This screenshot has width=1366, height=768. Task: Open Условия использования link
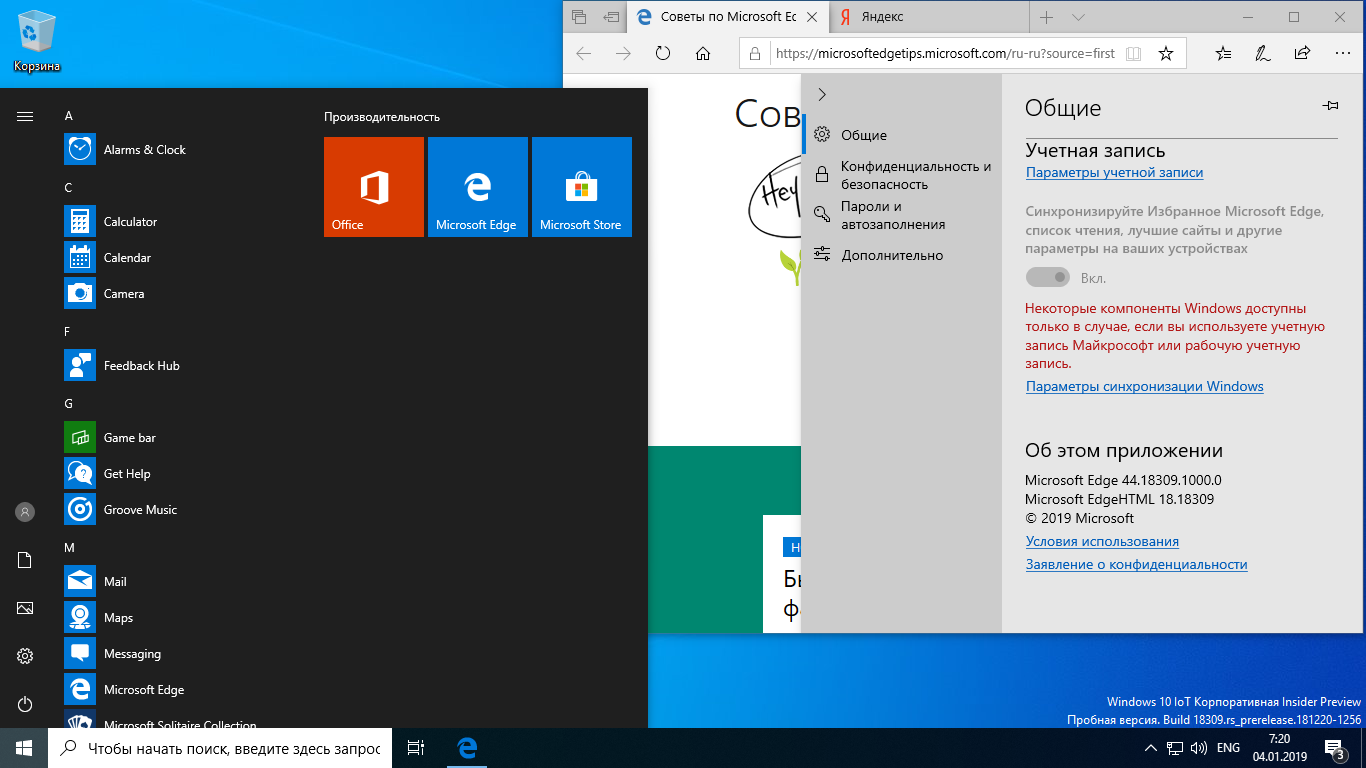click(x=1102, y=541)
